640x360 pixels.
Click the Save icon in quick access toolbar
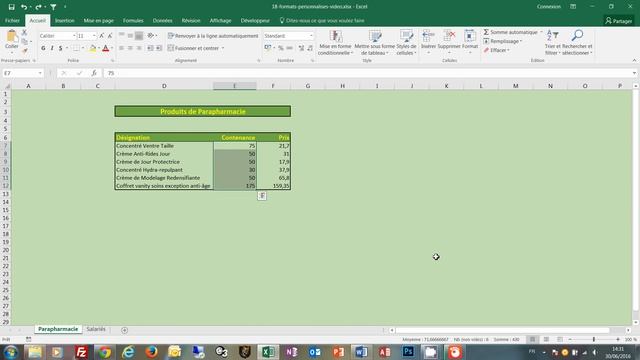(x=11, y=7)
